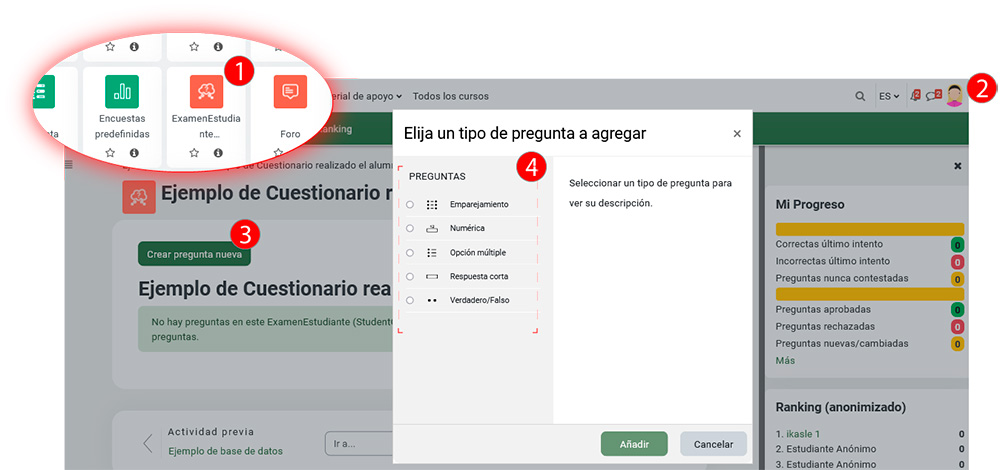Show info for Encuestas predefinidas activity
This screenshot has height=470, width=1000.
(x=134, y=153)
